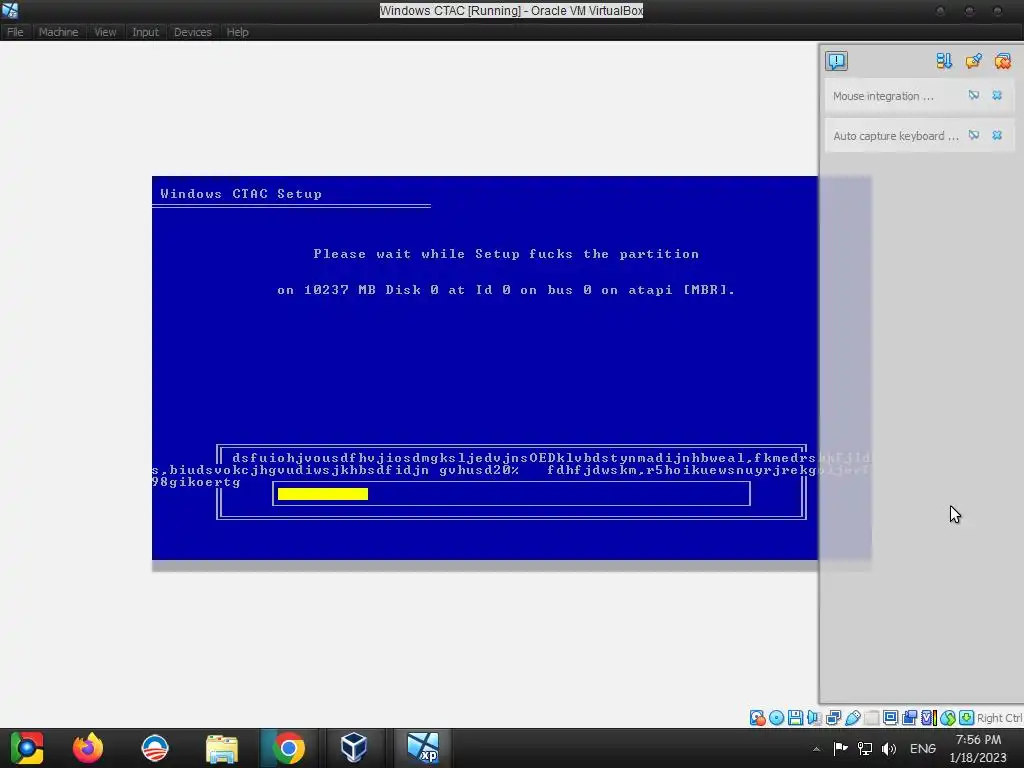The image size is (1024, 768).
Task: Click the hard disk activity status icon
Action: coord(757,718)
